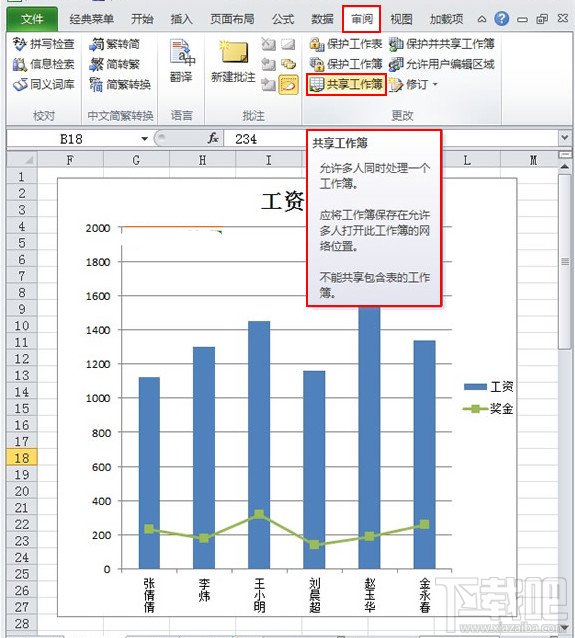Switch to the 开始 tab
The width and height of the screenshot is (575, 638).
click(x=142, y=19)
